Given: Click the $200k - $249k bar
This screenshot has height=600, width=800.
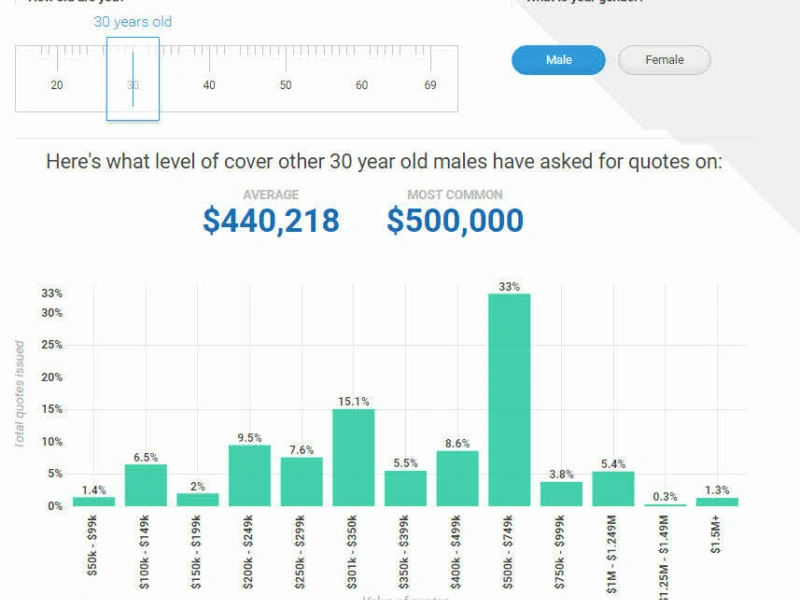Looking at the screenshot, I should pos(249,475).
